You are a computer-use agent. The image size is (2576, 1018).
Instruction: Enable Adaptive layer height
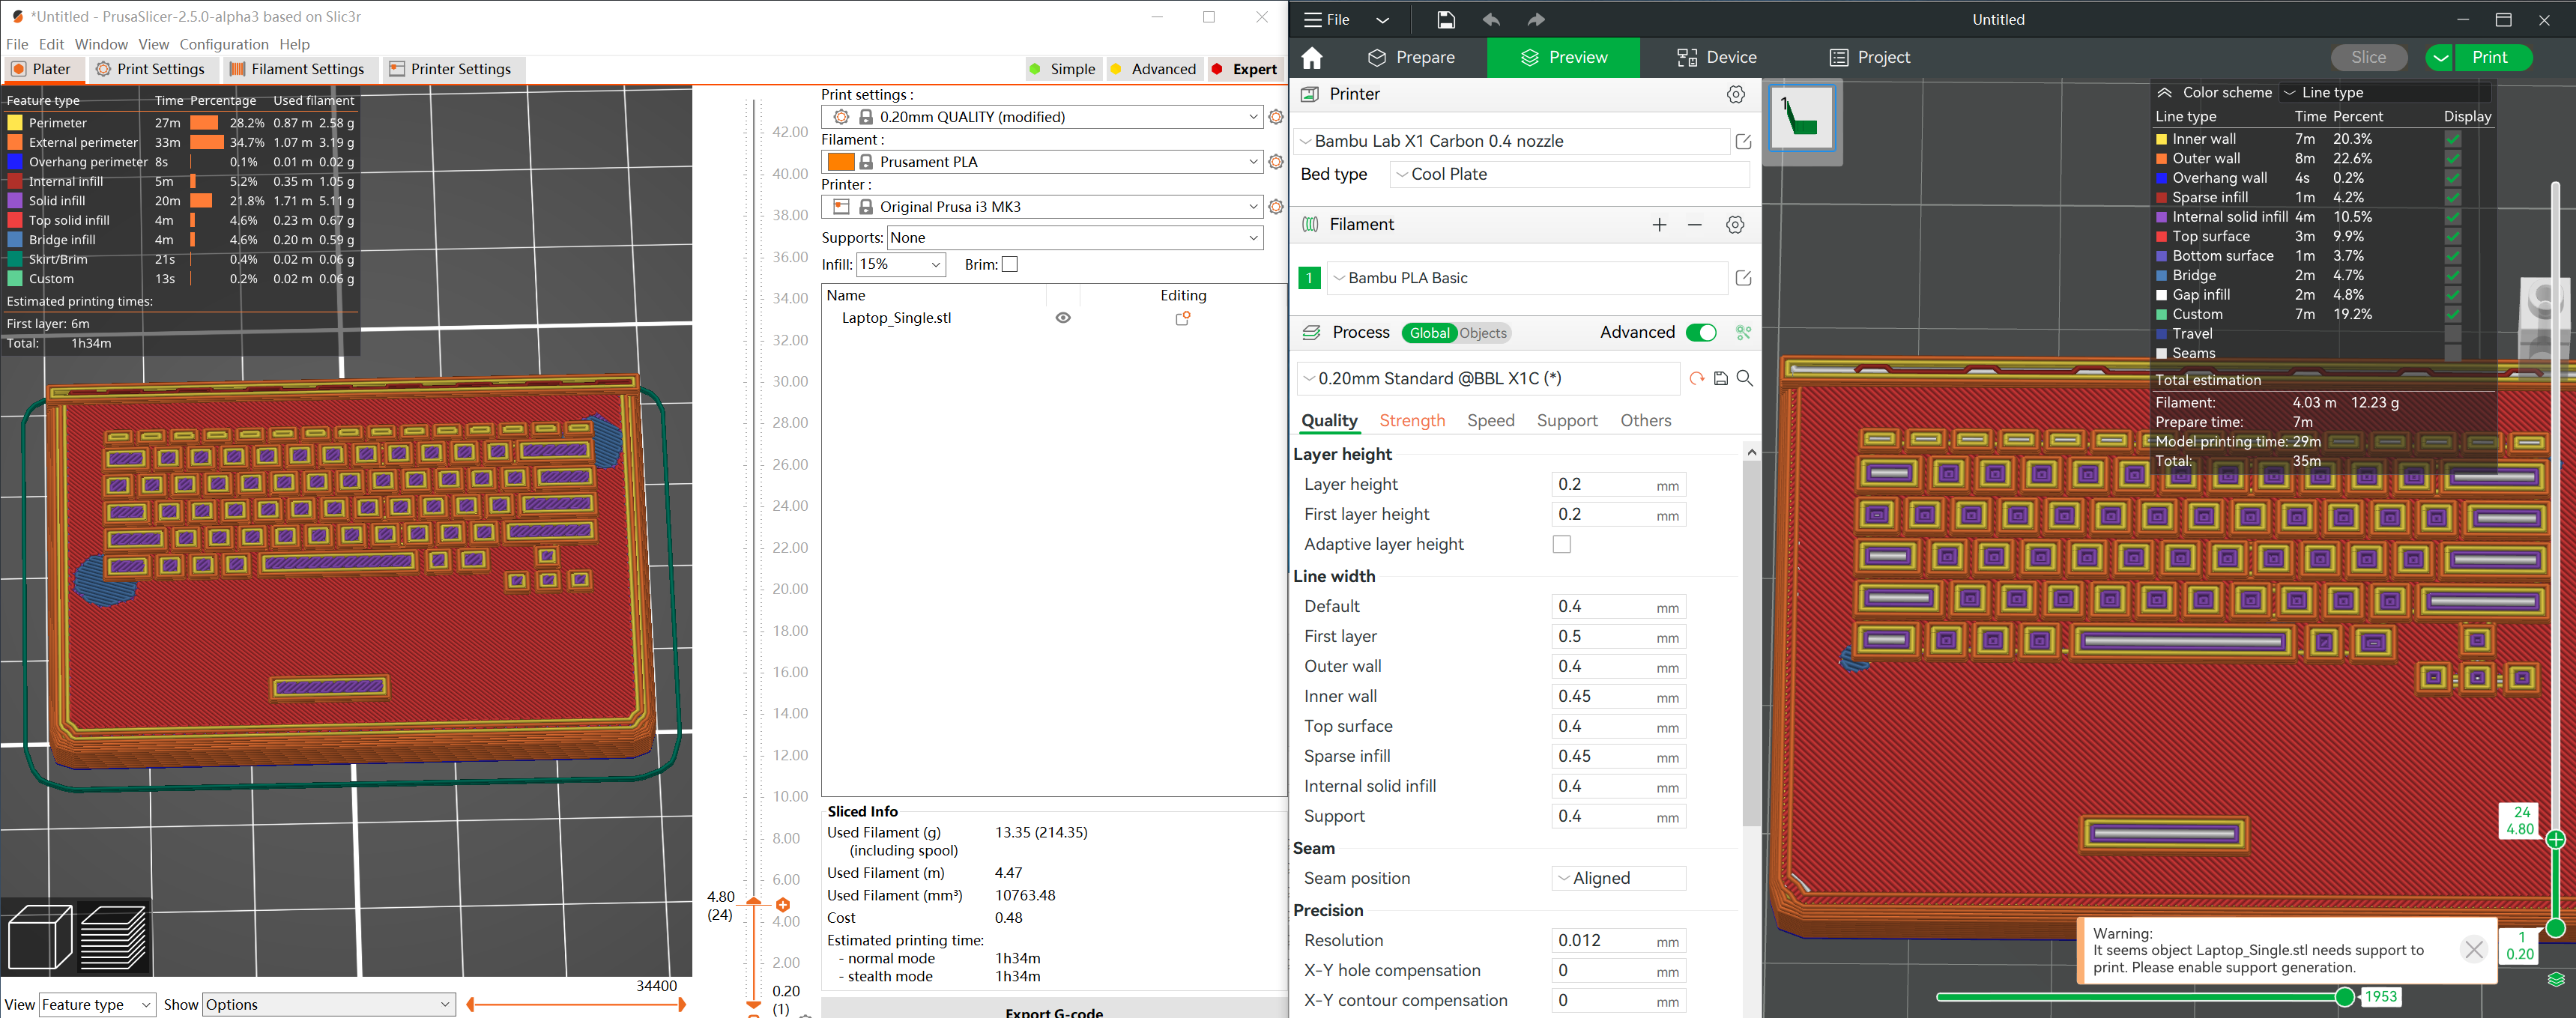[x=1562, y=543]
